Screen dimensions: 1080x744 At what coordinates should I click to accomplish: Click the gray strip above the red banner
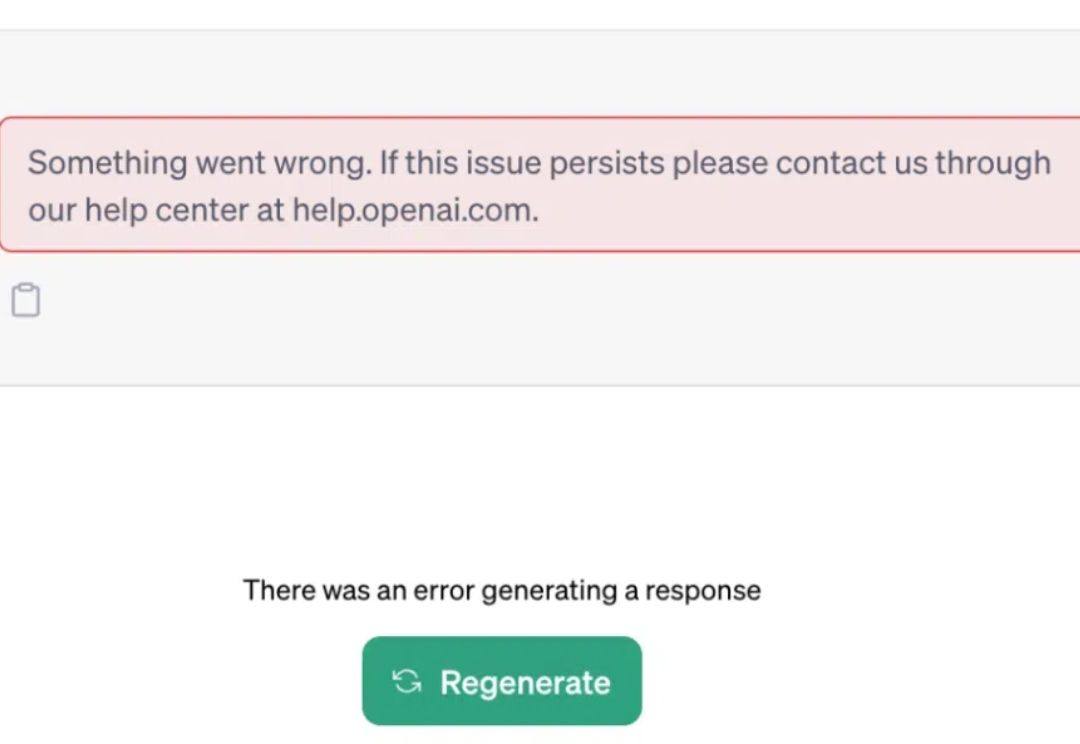click(x=540, y=72)
